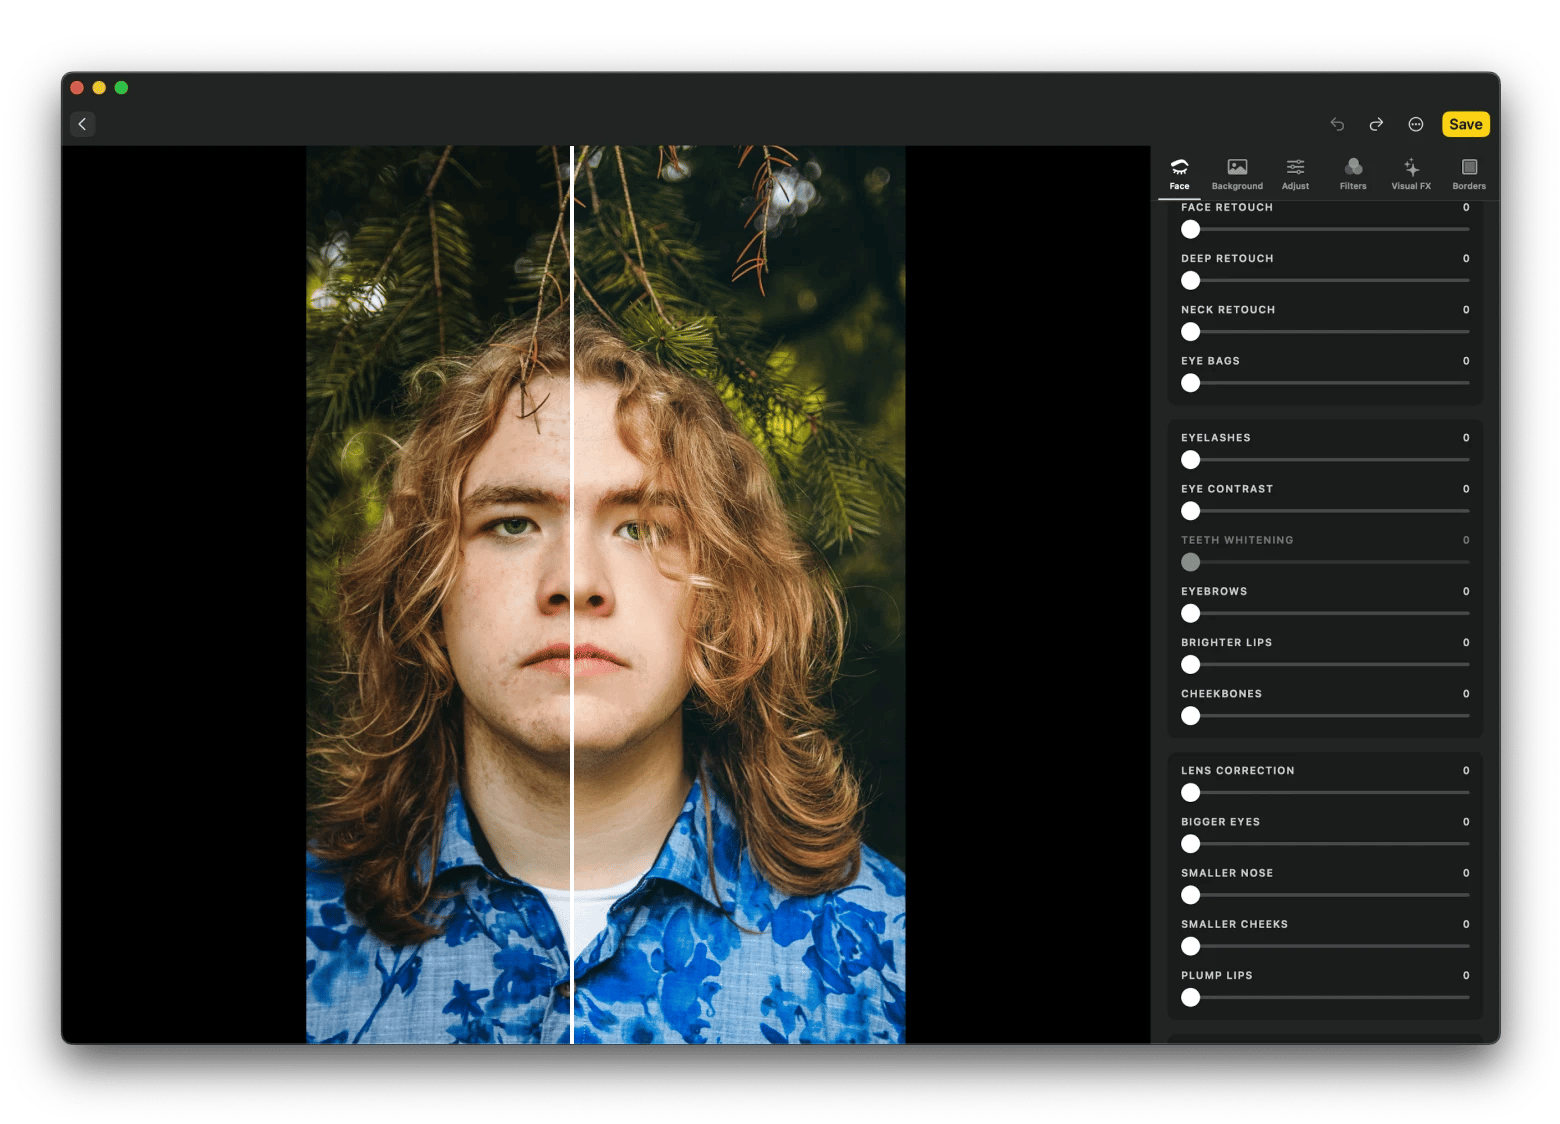Open the more options ellipsis menu
1560x1124 pixels.
pyautogui.click(x=1416, y=124)
